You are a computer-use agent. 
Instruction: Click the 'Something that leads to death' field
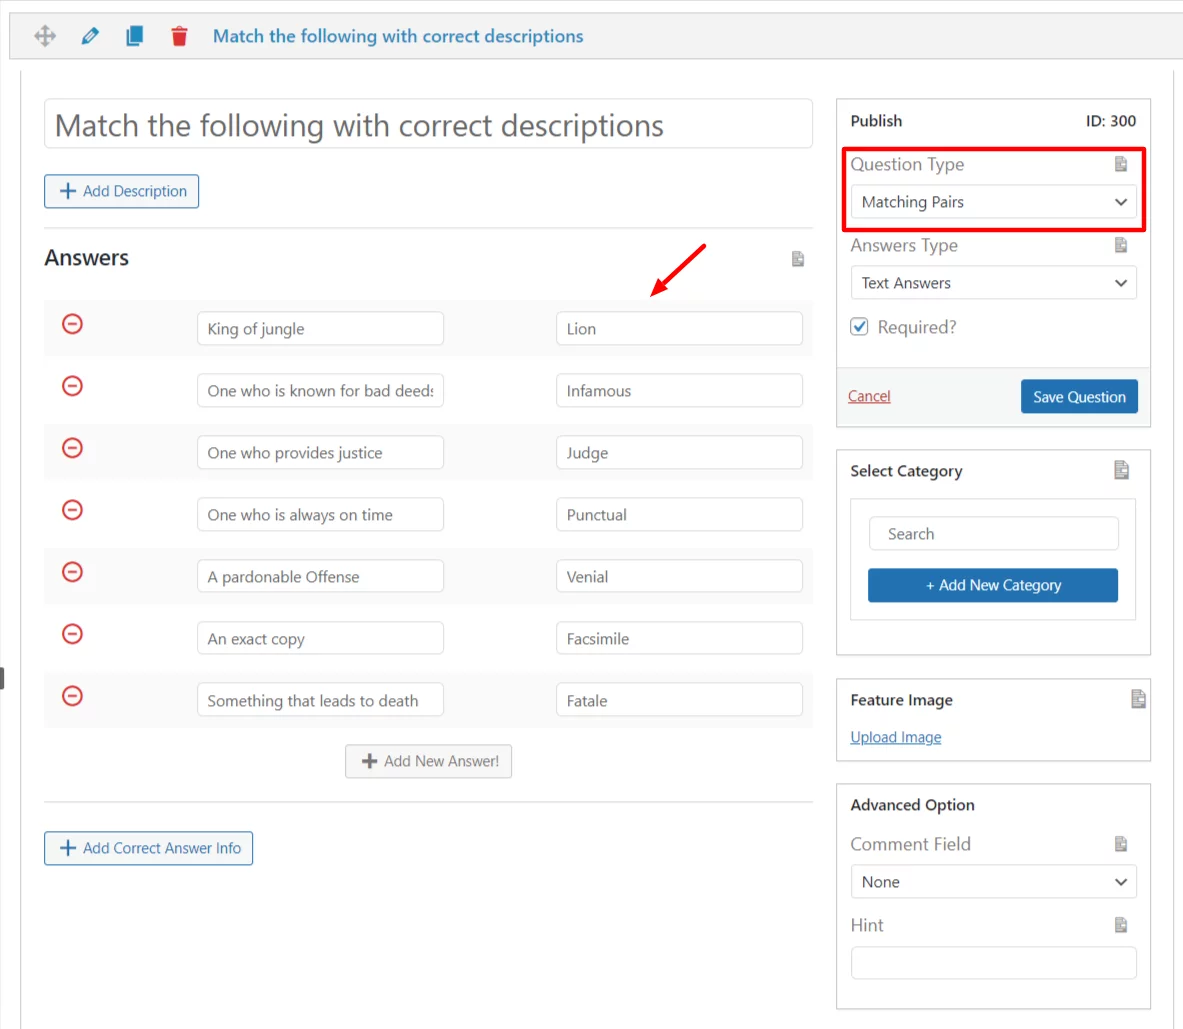(321, 700)
